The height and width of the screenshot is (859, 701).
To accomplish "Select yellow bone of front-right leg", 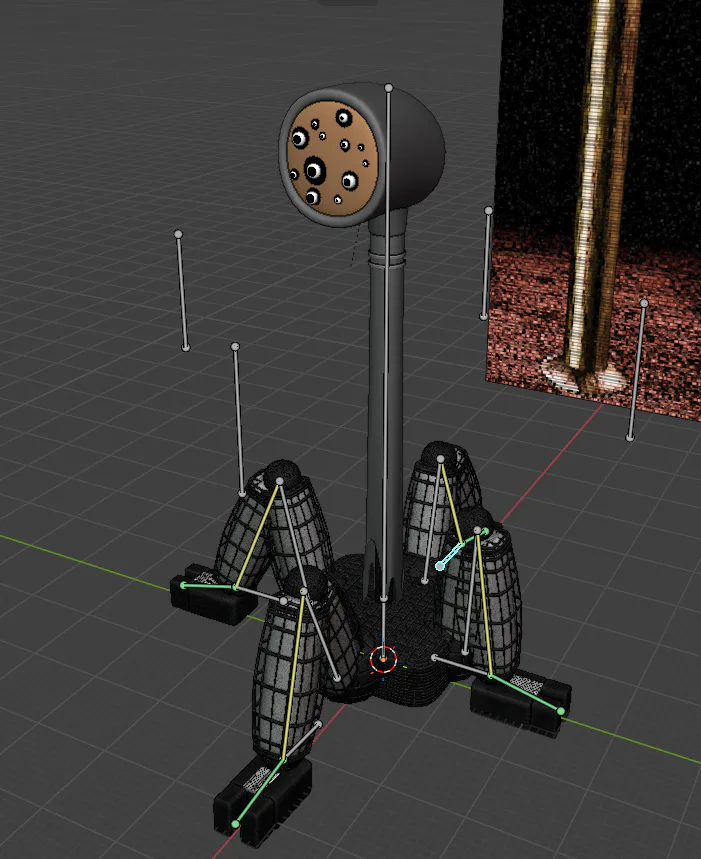I will 484,603.
